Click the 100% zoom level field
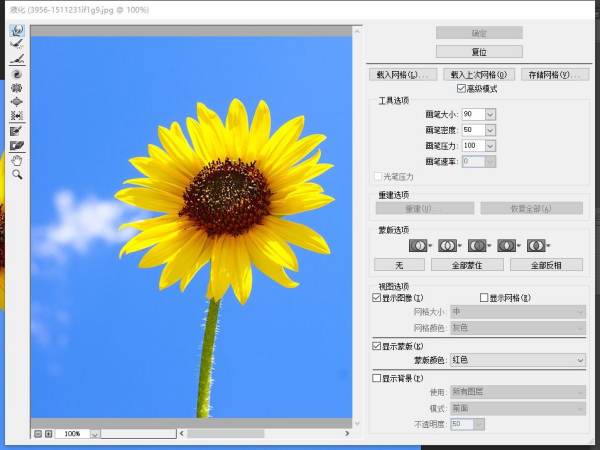600x450 pixels. click(x=73, y=434)
